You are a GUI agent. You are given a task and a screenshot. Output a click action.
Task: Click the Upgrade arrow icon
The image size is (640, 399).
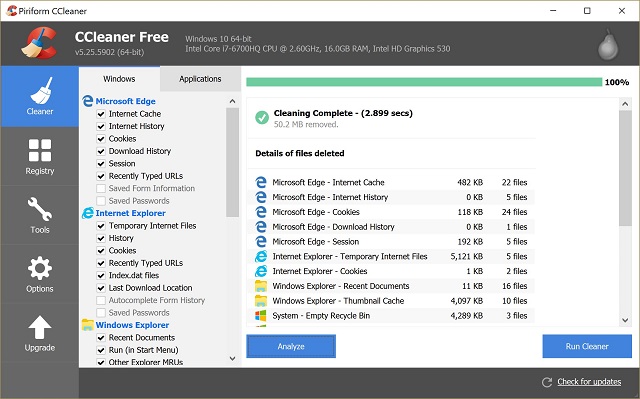40,327
